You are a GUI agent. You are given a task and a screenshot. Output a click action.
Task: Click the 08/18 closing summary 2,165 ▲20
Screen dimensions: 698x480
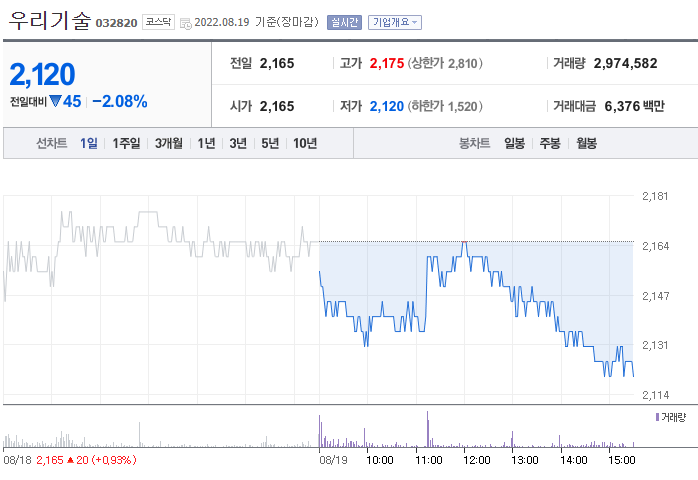point(86,460)
